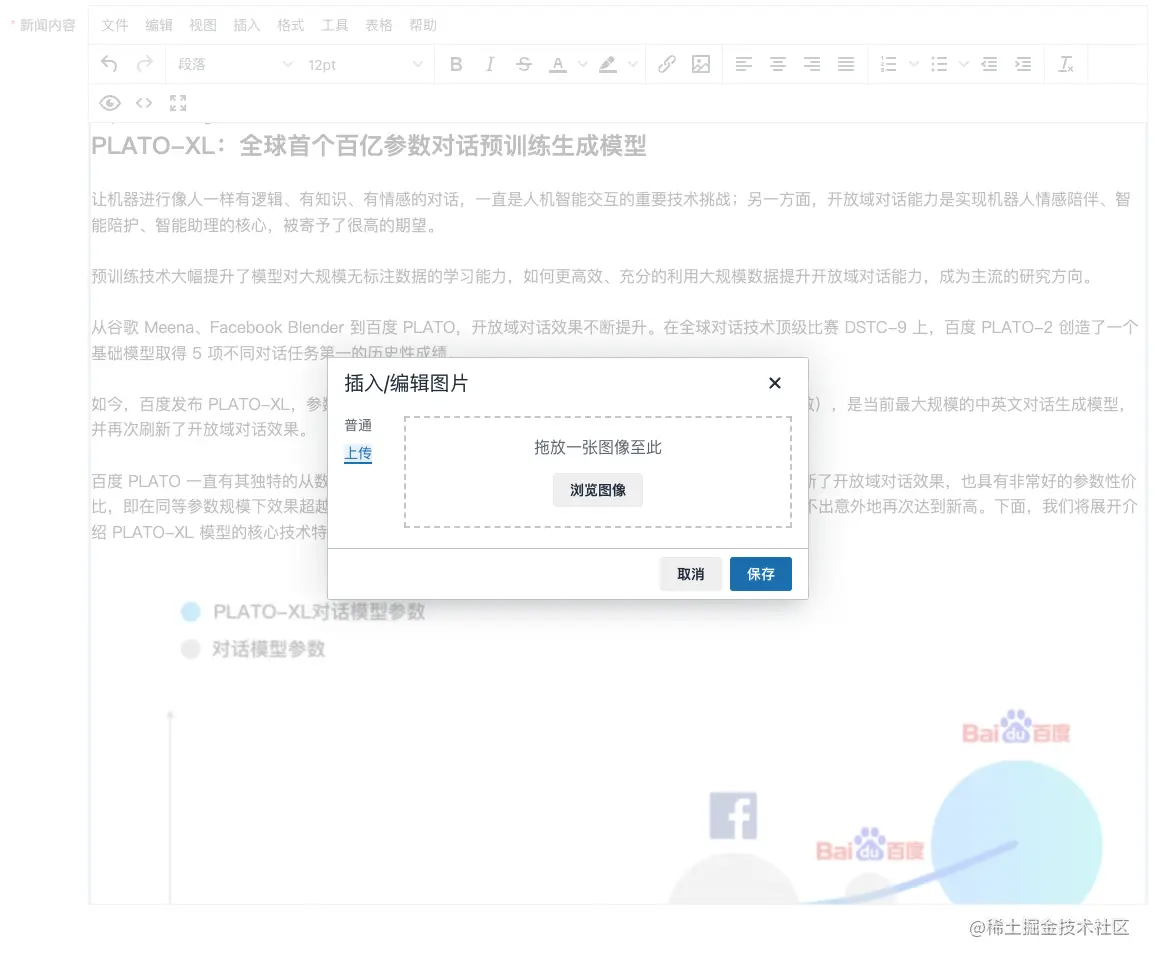
Task: Expand numbered list style arrow
Action: pos(913,64)
